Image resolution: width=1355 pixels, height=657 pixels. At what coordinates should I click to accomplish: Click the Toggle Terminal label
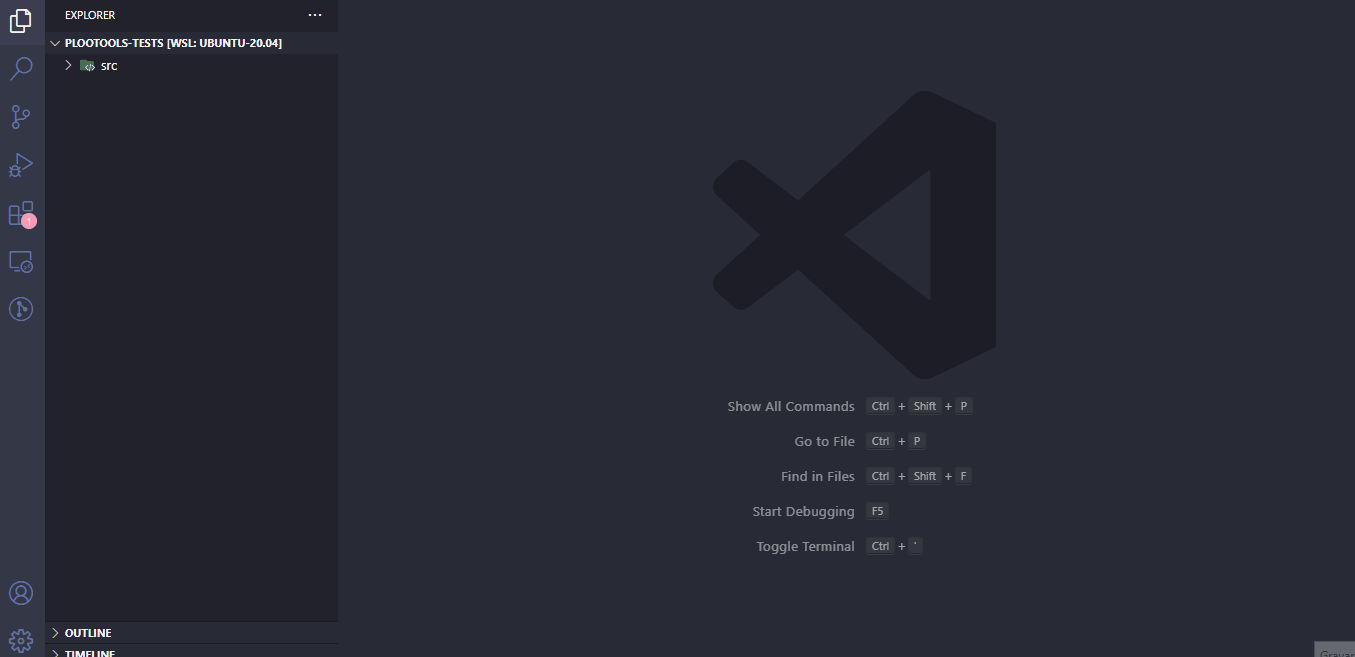(x=806, y=546)
